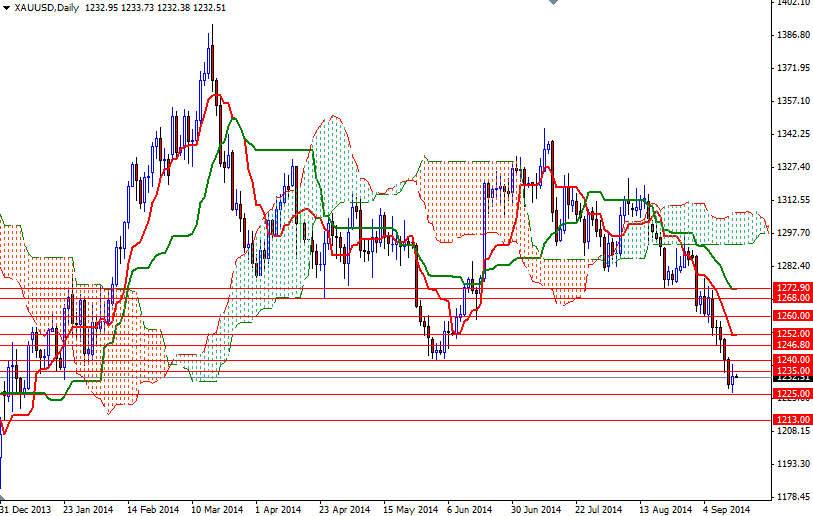Click the 4 Sep 2014 date label
This screenshot has height=516, width=813.
coord(727,509)
